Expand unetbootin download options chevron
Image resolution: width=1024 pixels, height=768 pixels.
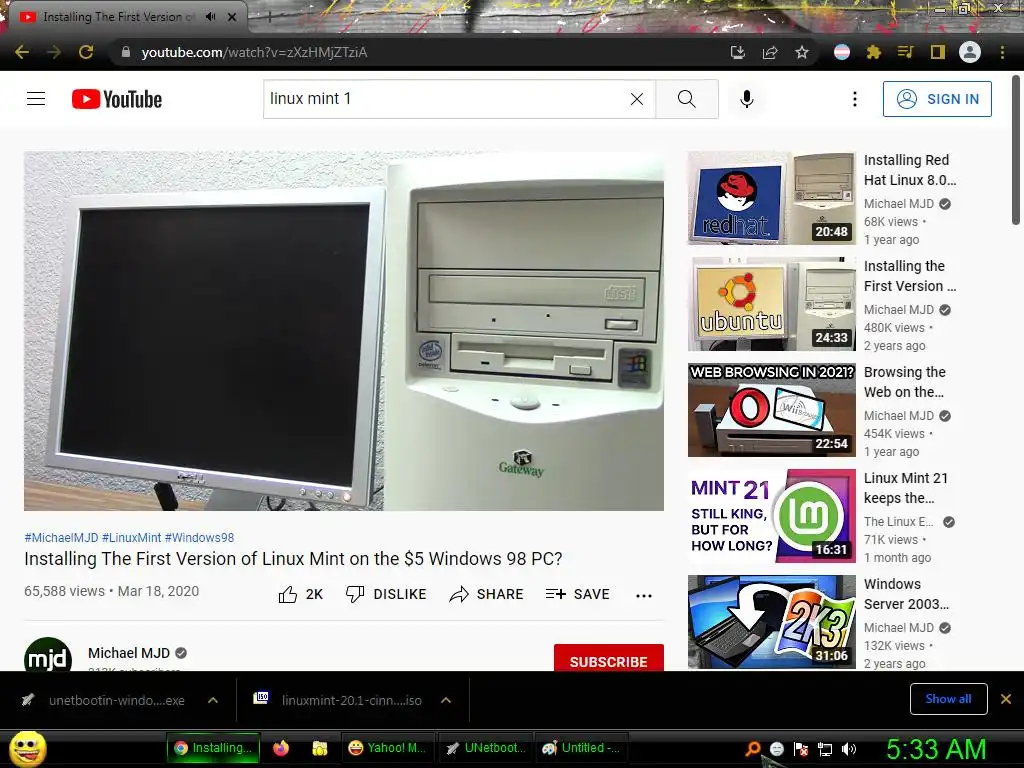click(x=212, y=700)
